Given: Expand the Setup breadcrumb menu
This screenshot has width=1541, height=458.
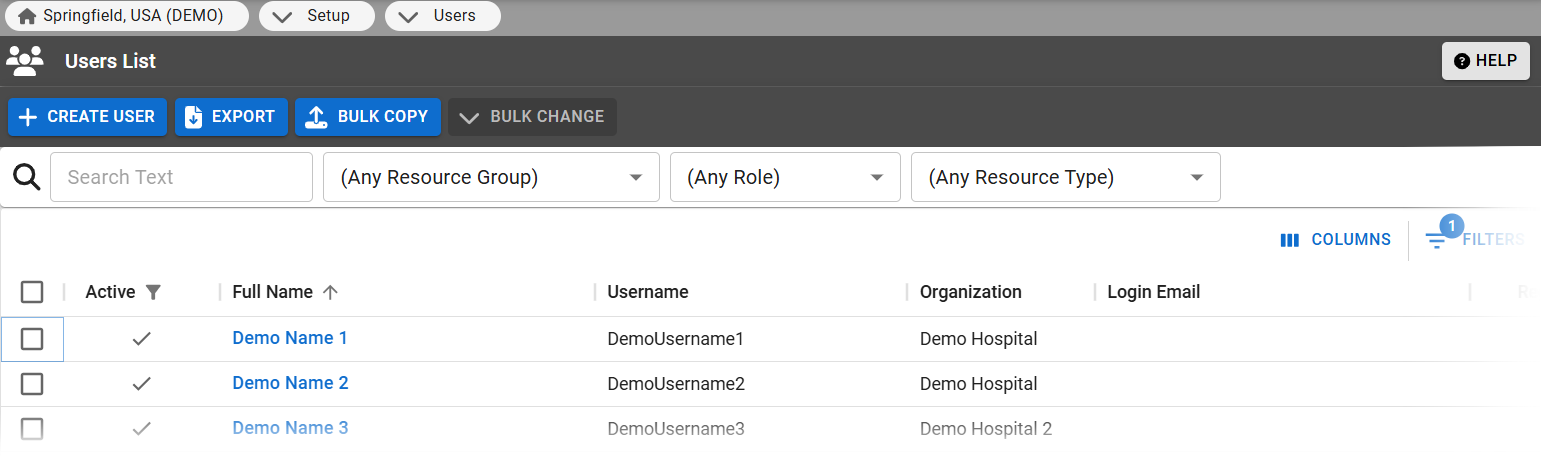Looking at the screenshot, I should point(317,16).
